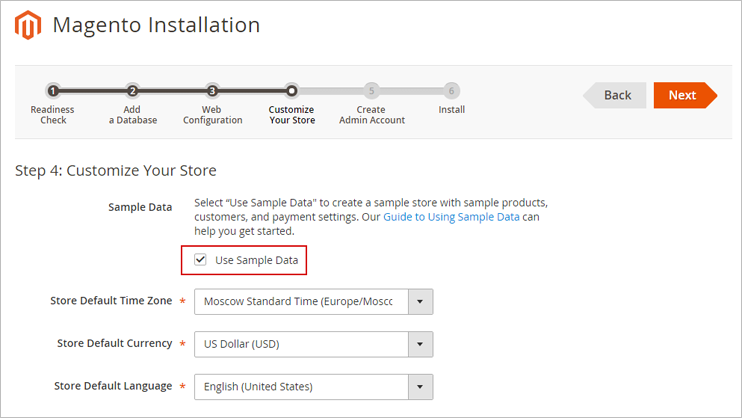
Task: Click the Sample Data field label
Action: click(x=140, y=207)
